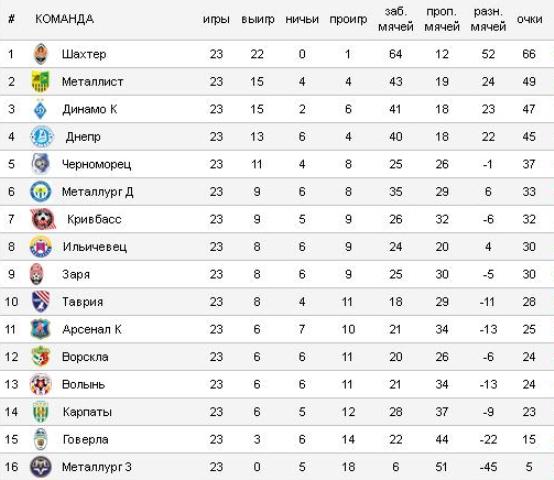
Task: Click the Ворскла team name
Action: 85,357
